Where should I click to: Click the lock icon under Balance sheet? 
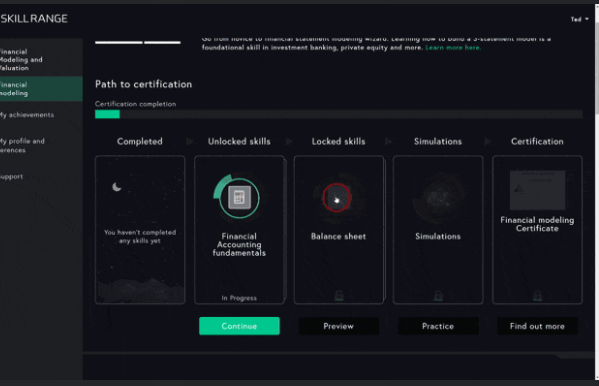click(339, 295)
